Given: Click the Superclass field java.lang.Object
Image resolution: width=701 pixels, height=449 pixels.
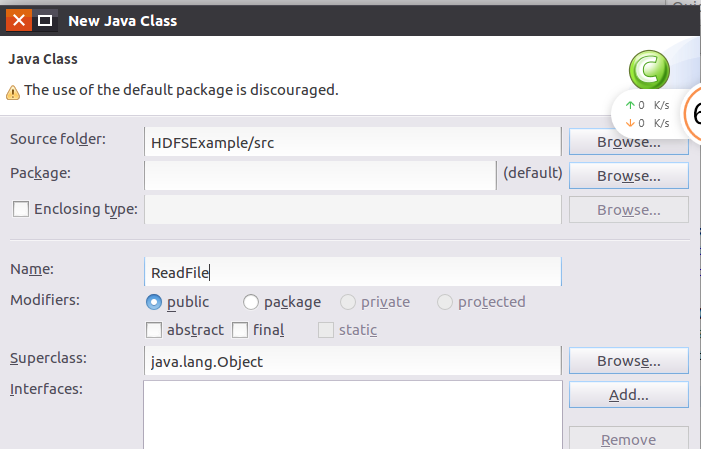Looking at the screenshot, I should click(352, 361).
